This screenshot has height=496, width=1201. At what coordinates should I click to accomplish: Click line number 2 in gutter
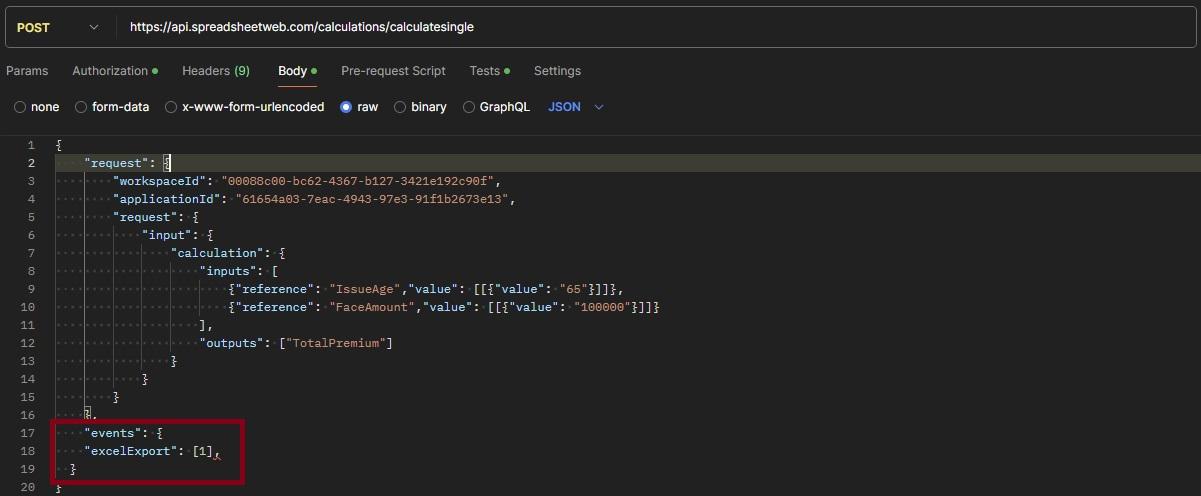(31, 163)
